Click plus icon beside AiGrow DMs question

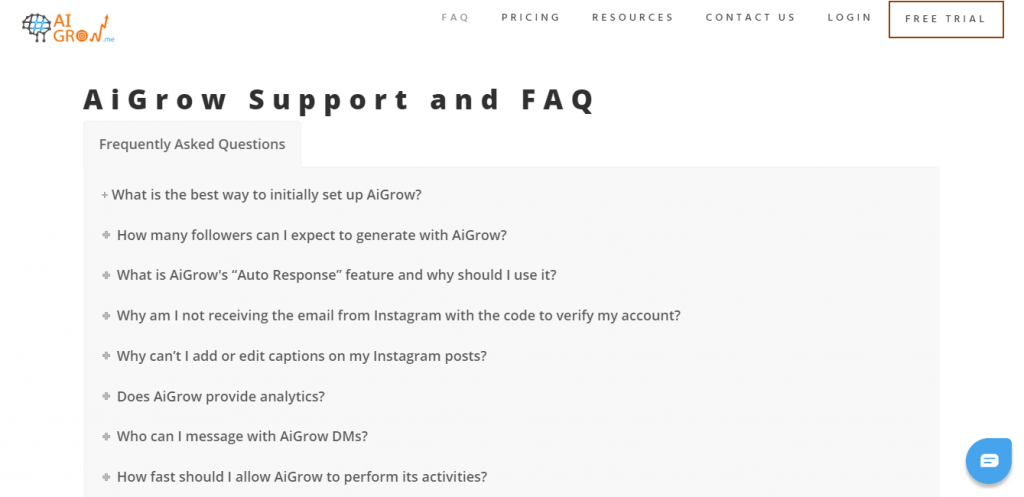[106, 437]
